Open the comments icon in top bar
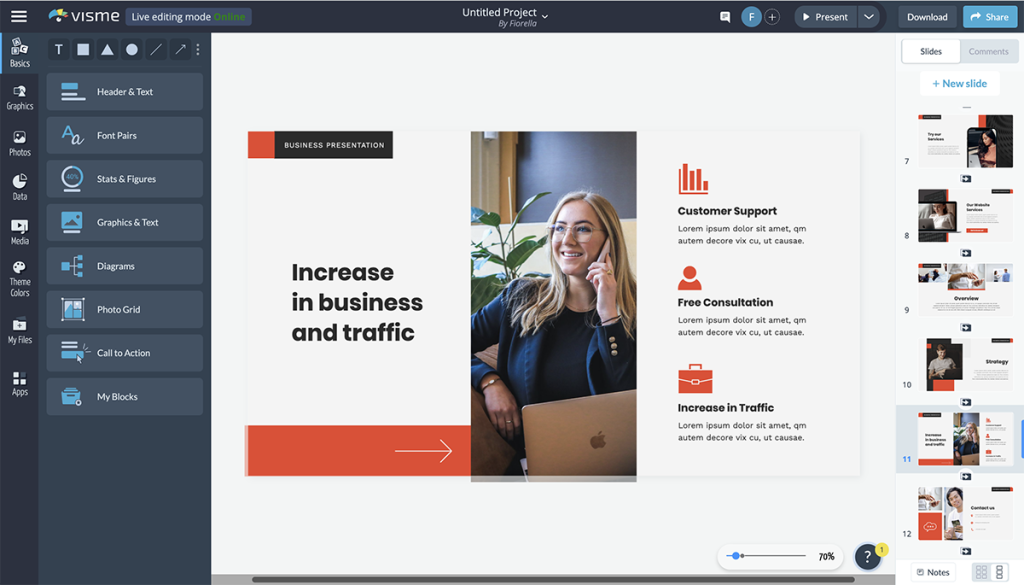This screenshot has height=585, width=1024. coord(723,16)
